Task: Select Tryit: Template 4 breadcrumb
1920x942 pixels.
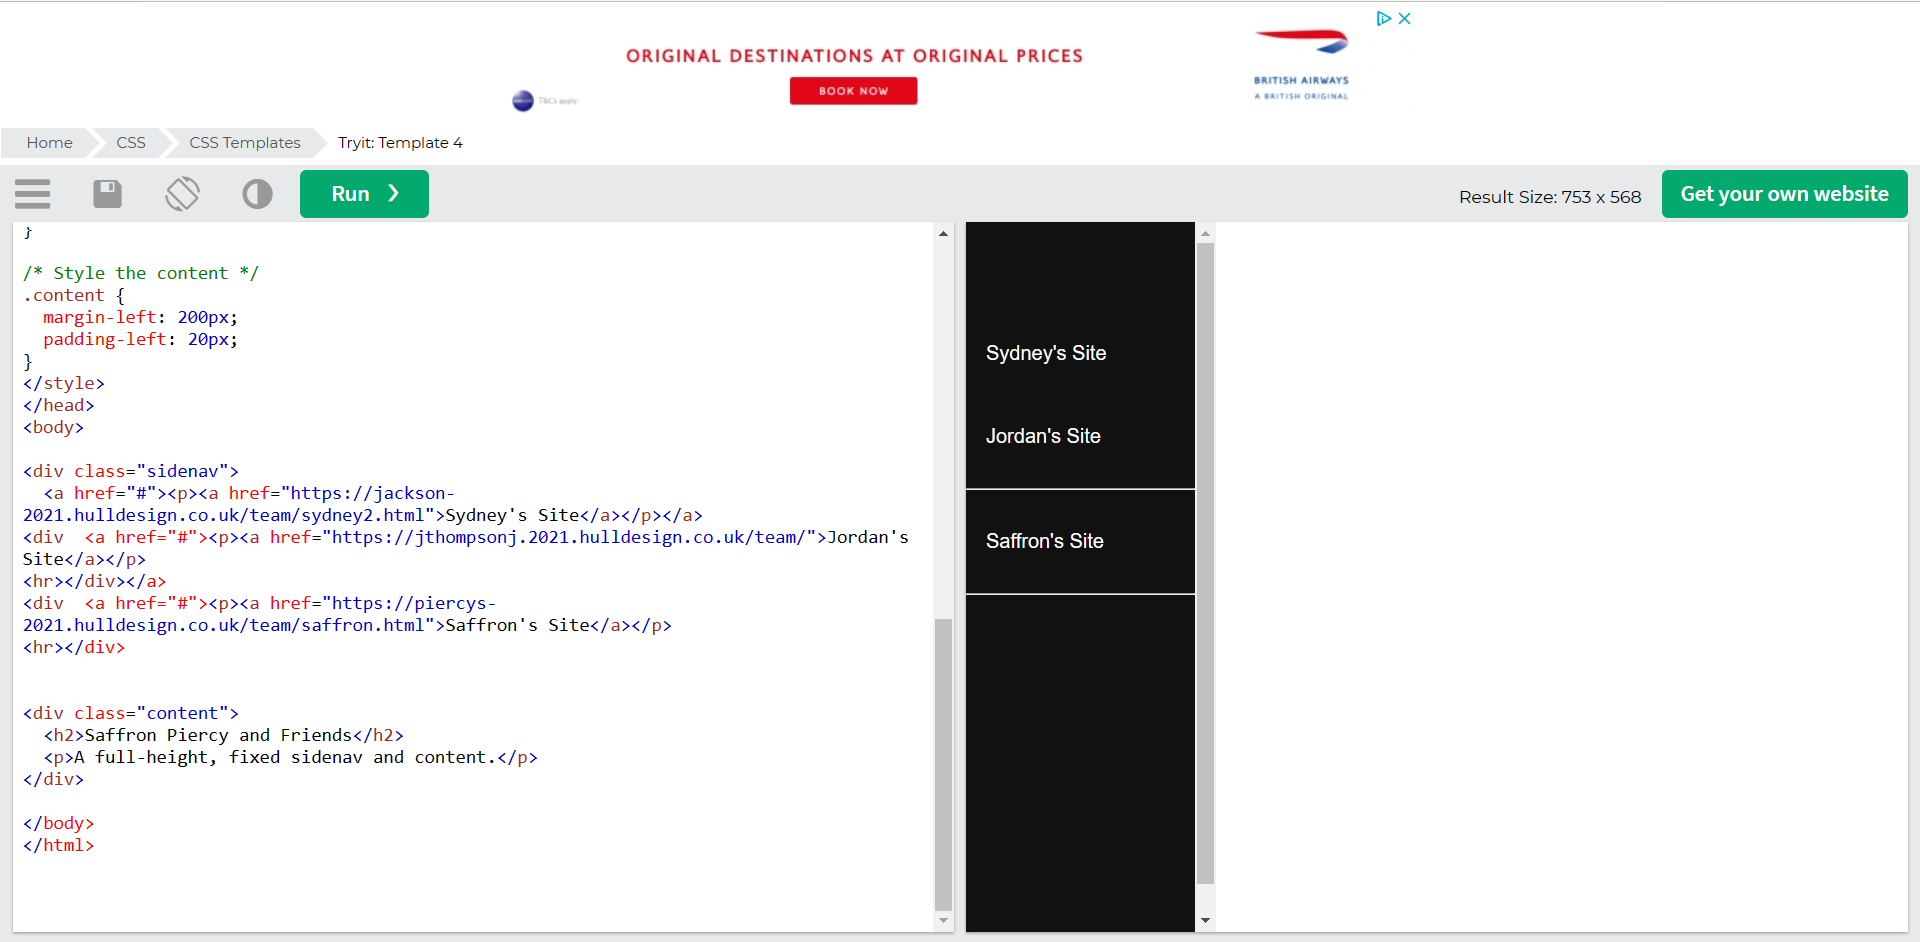Action: [400, 143]
